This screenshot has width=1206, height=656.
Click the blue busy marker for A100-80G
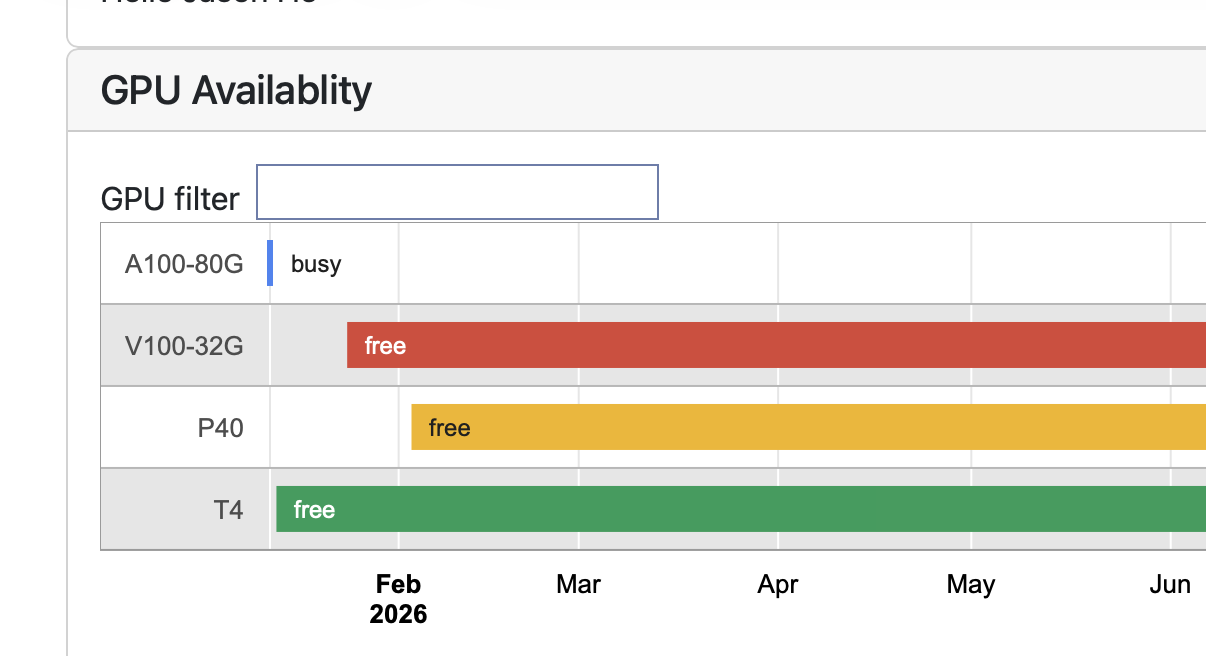point(270,263)
